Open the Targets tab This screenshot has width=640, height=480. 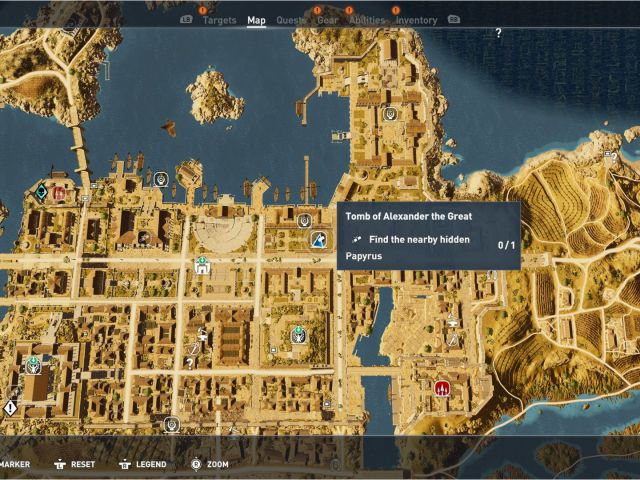tap(220, 20)
